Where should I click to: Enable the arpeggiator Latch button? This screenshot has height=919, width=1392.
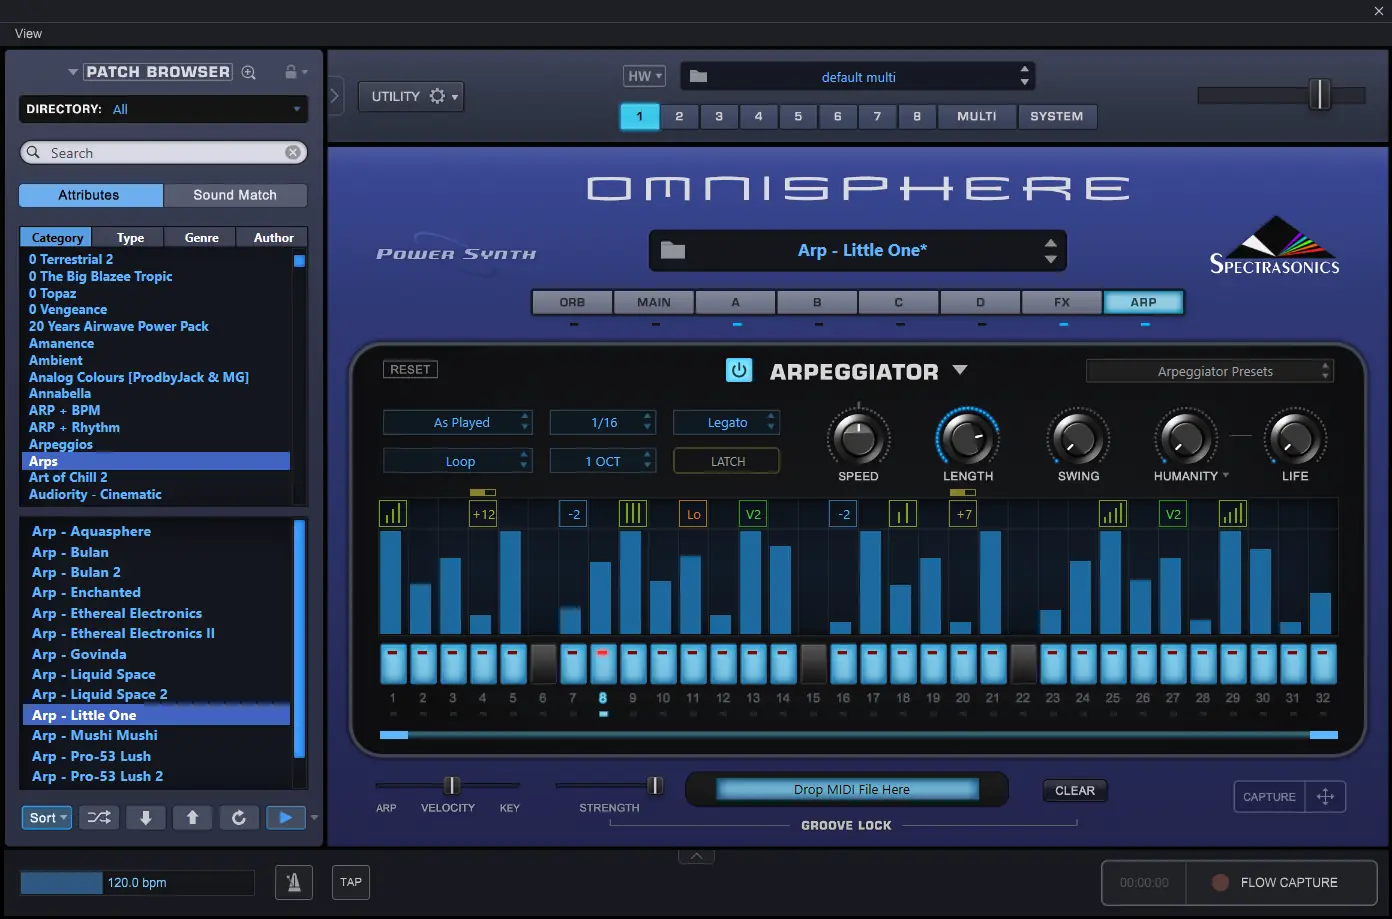(x=727, y=461)
